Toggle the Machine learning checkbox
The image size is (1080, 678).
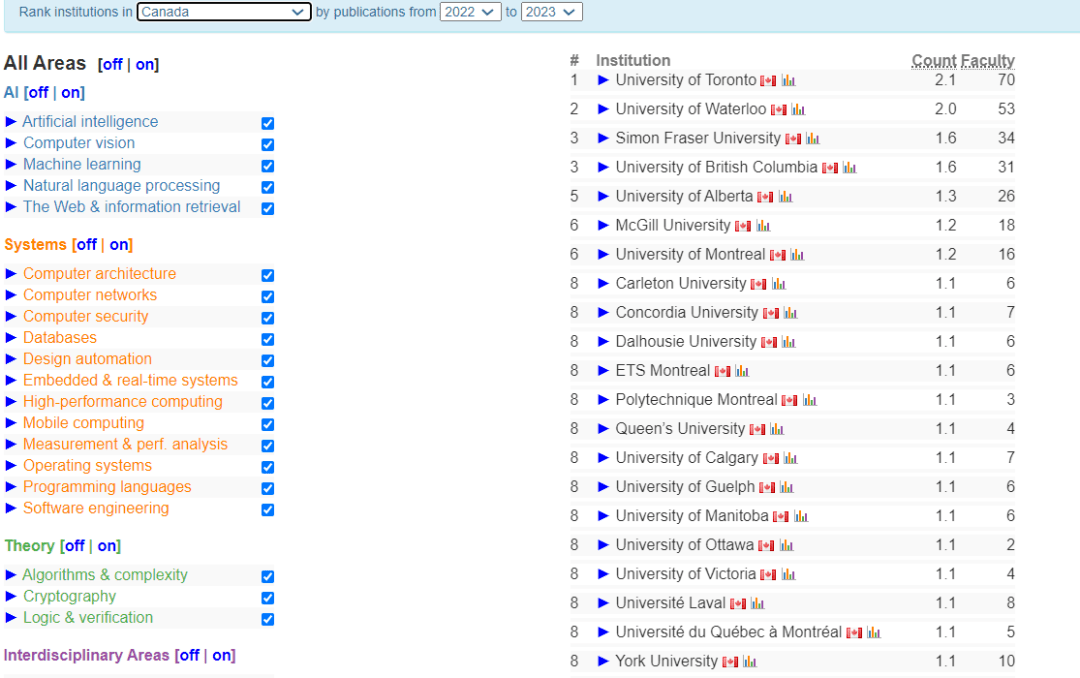pyautogui.click(x=268, y=166)
